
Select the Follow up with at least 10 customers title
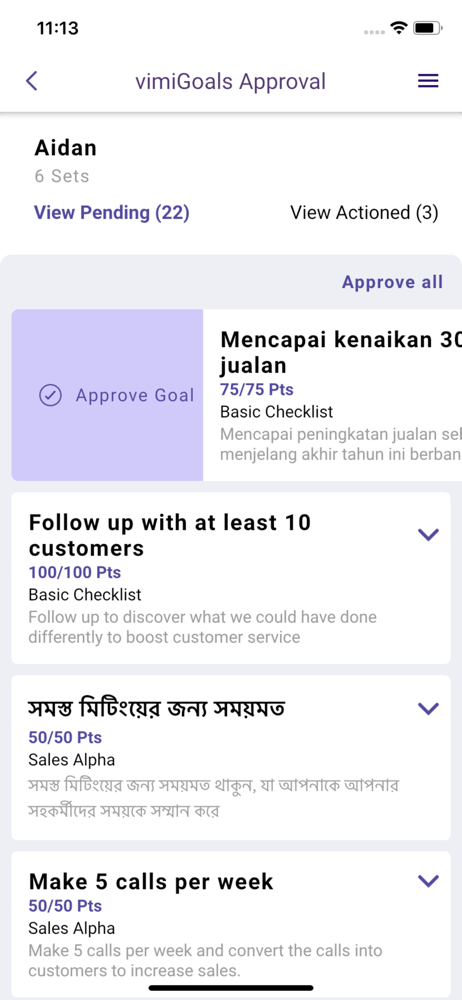coord(170,536)
